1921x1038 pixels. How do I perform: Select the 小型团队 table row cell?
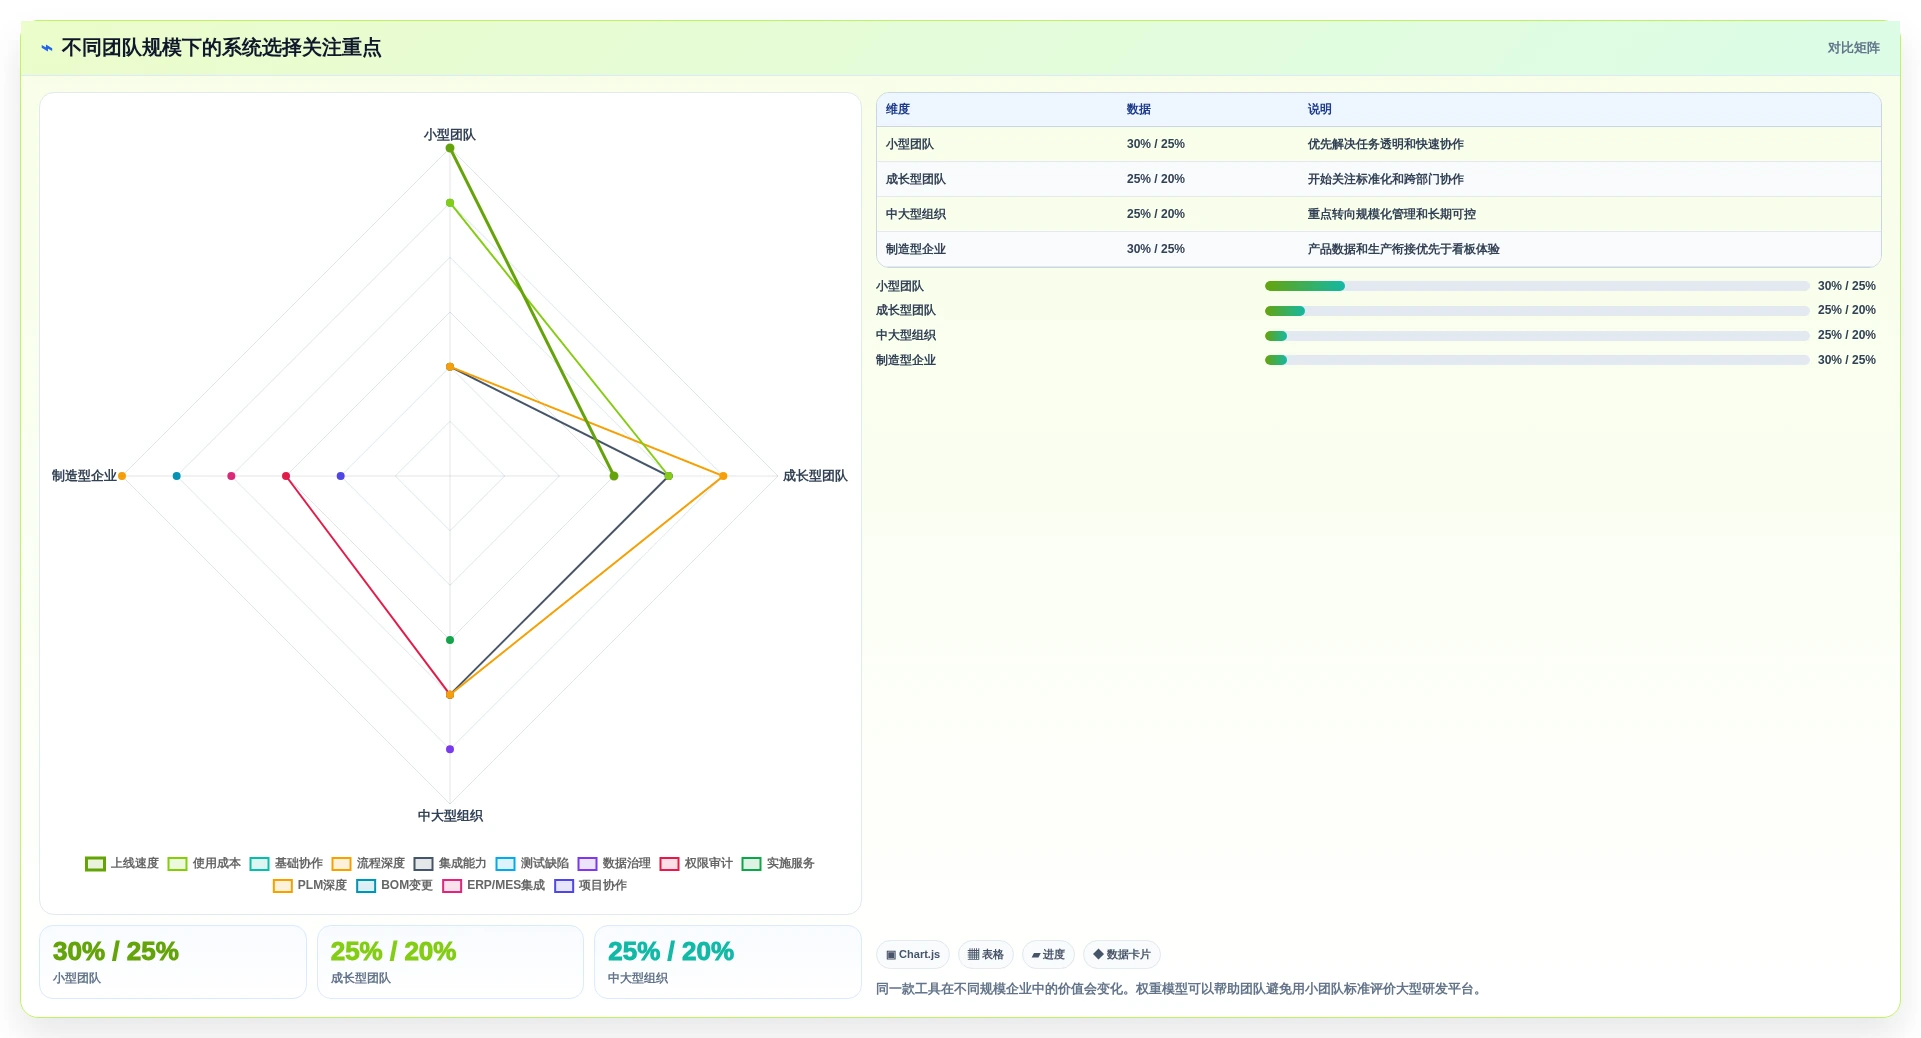click(910, 144)
